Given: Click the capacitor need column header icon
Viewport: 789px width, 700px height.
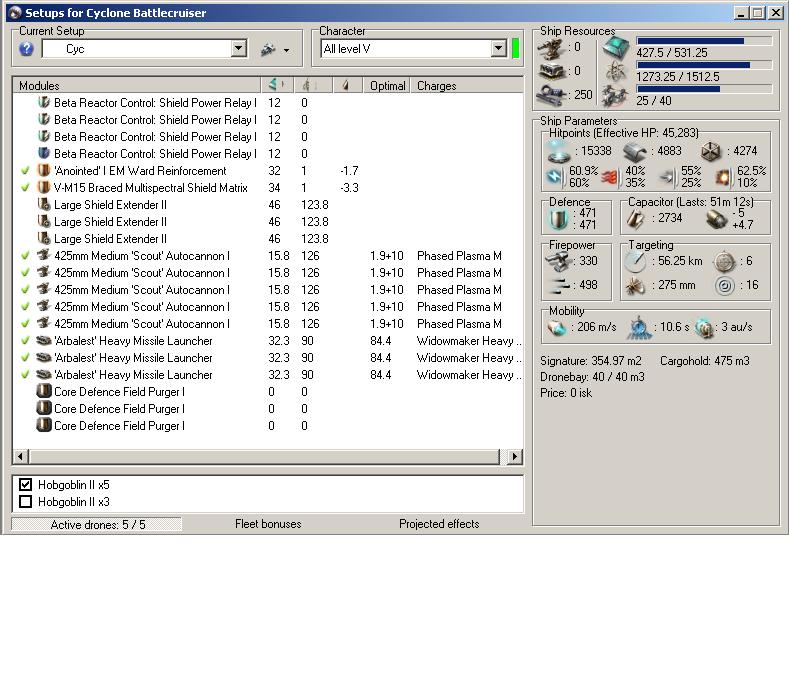Looking at the screenshot, I should point(345,86).
